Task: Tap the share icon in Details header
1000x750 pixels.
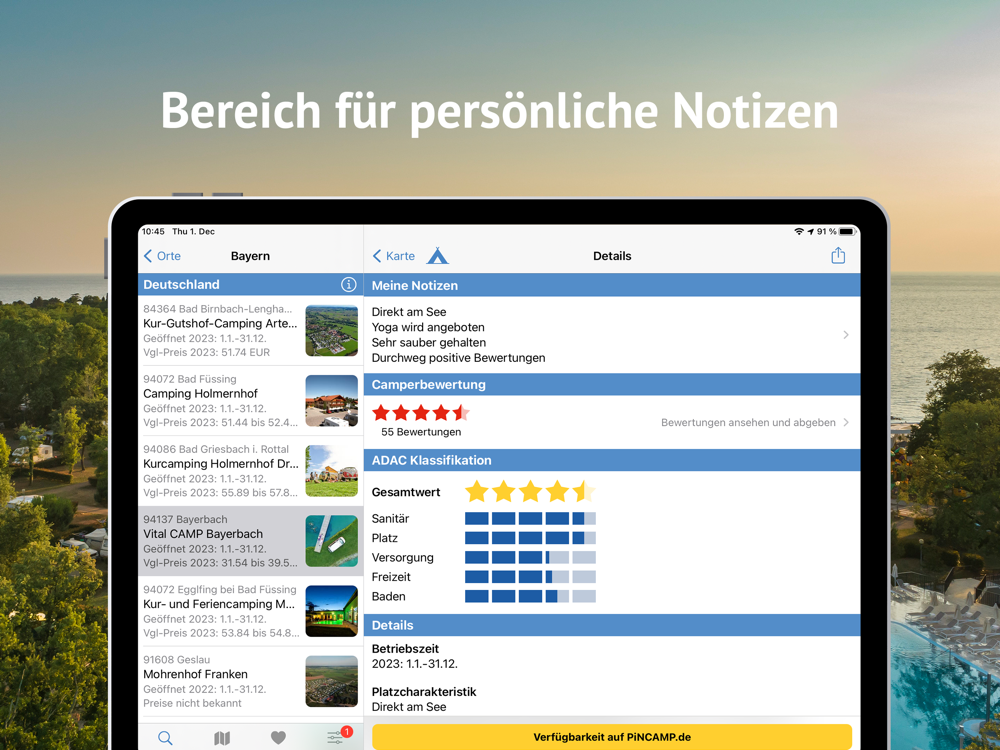Action: coord(838,256)
